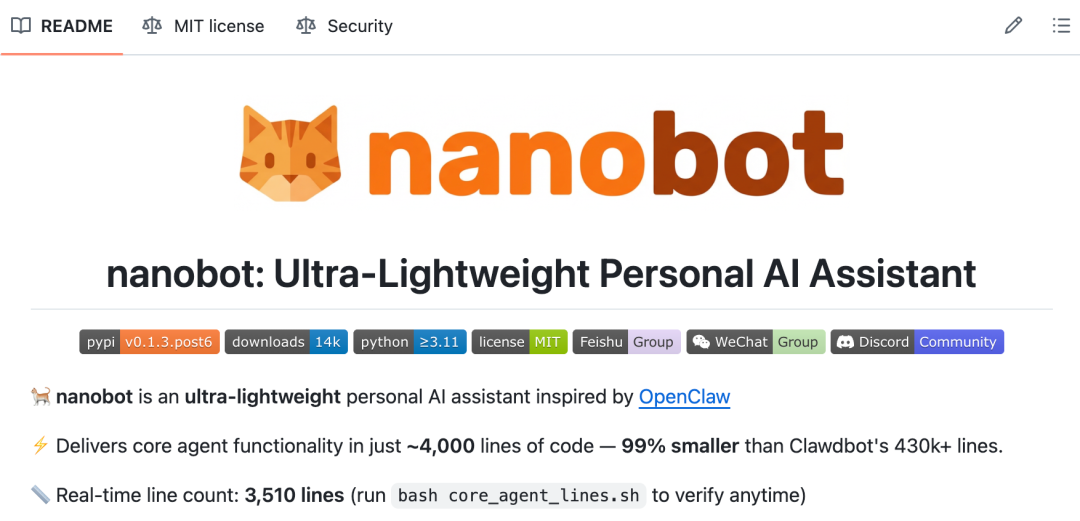This screenshot has height=521, width=1080.
Task: Click the WeChat icon in the badge
Action: tap(701, 342)
